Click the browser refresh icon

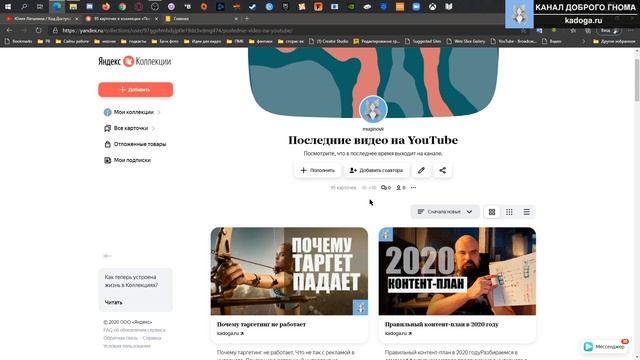[38, 31]
